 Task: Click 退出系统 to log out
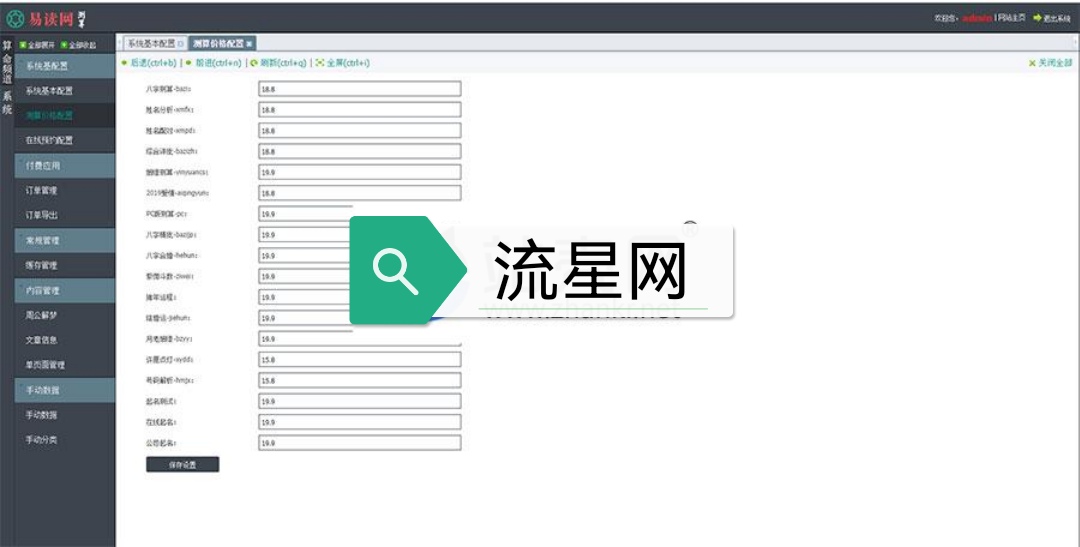tap(1057, 18)
